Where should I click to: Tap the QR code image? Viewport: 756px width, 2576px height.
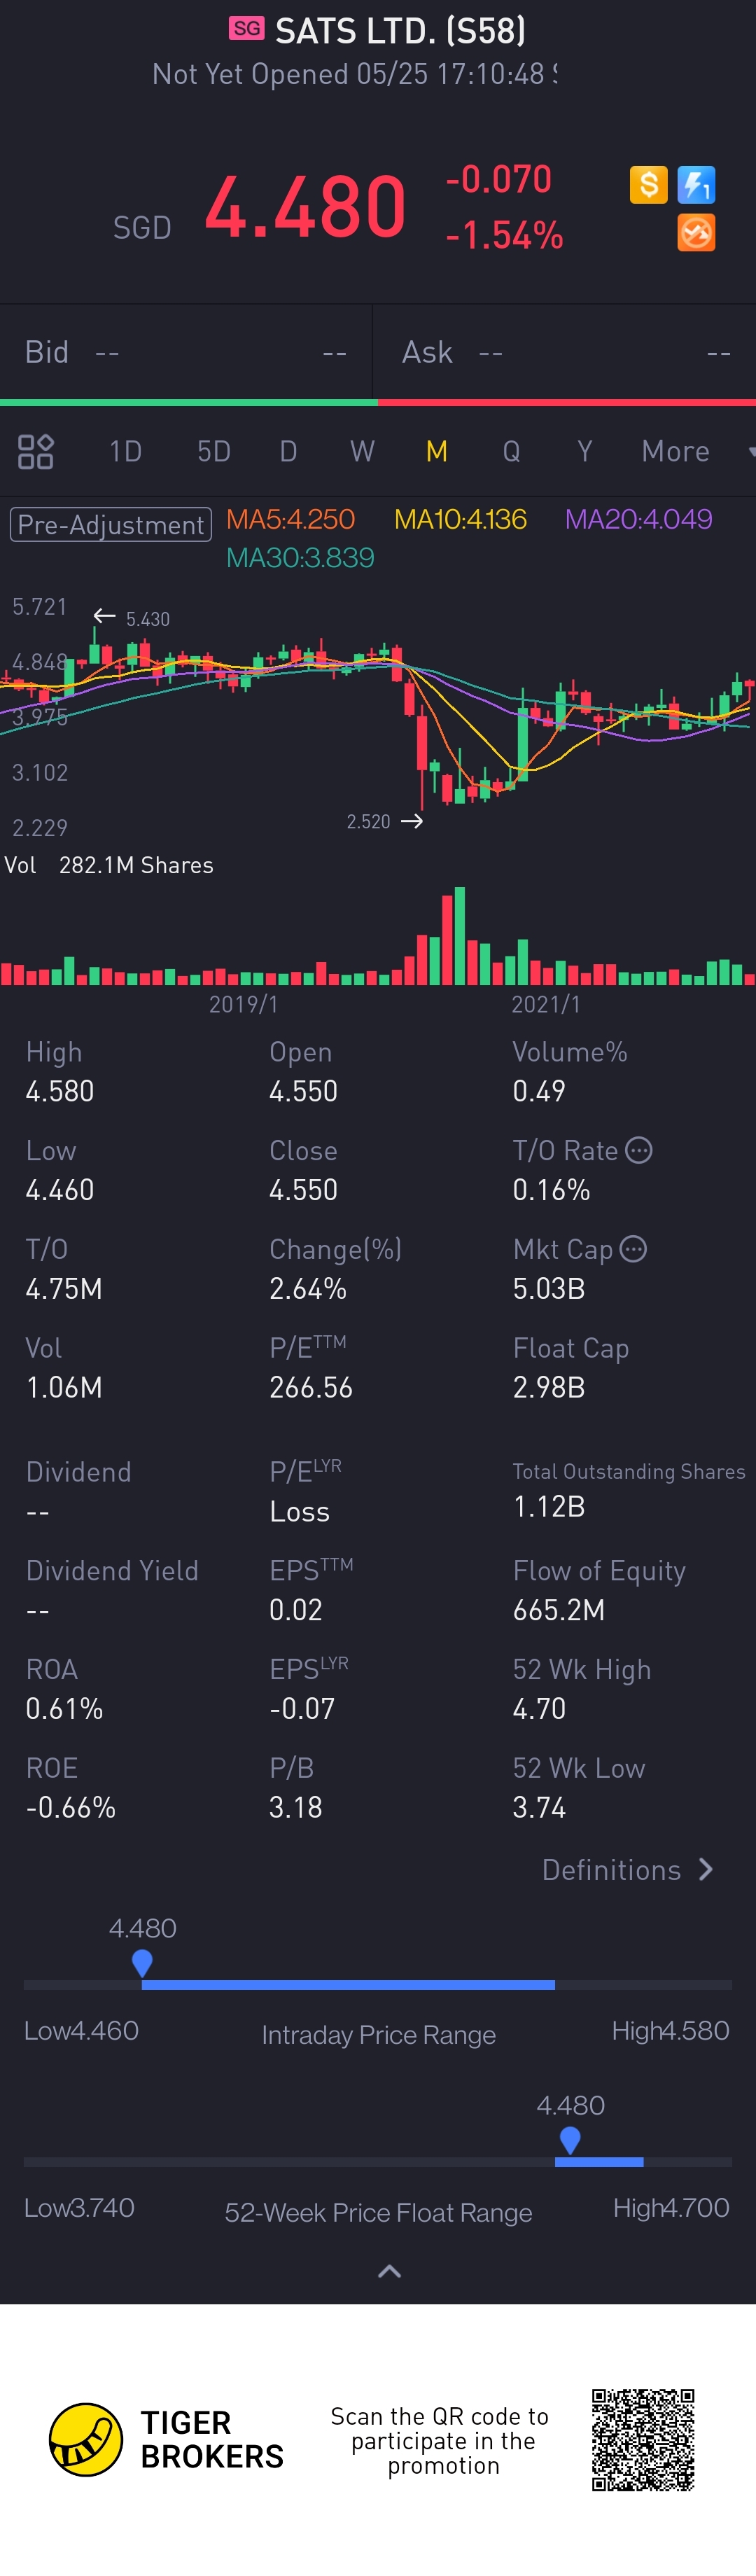643,2440
